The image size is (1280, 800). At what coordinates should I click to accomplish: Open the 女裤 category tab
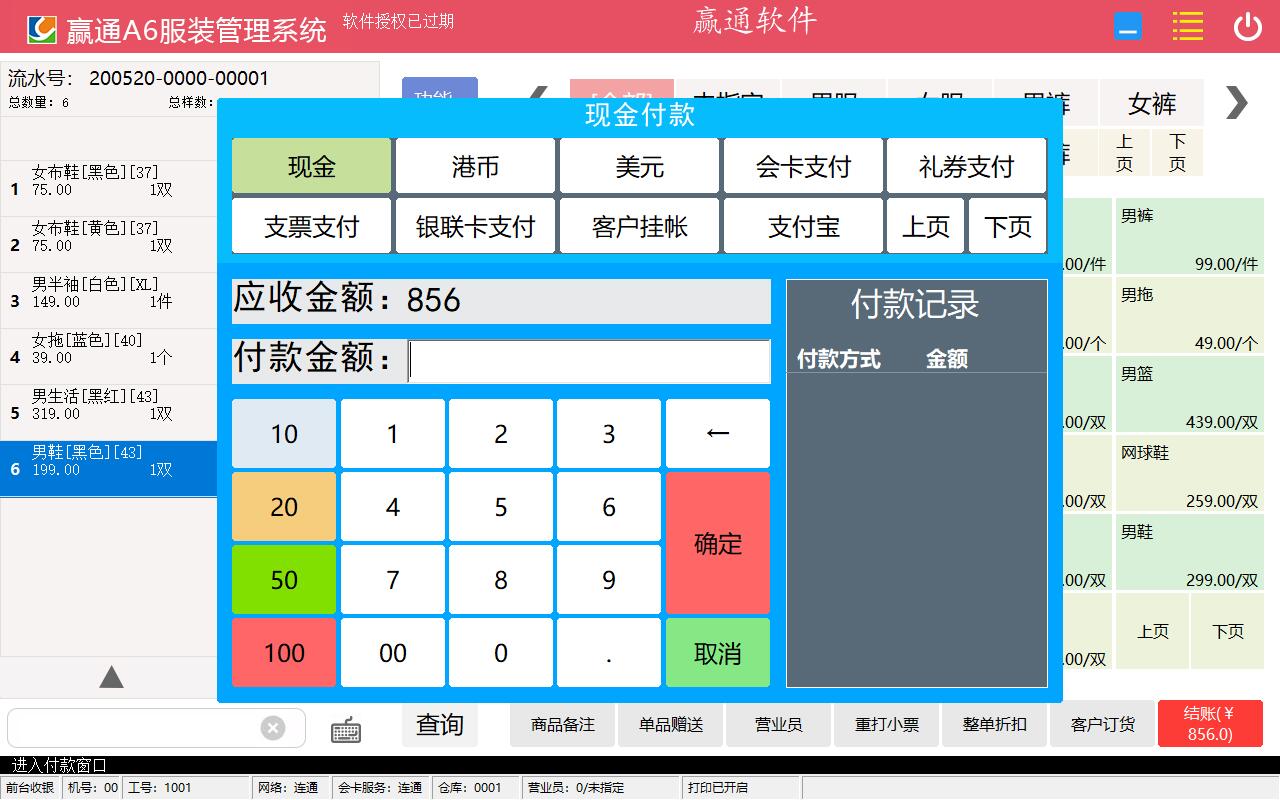point(1151,104)
